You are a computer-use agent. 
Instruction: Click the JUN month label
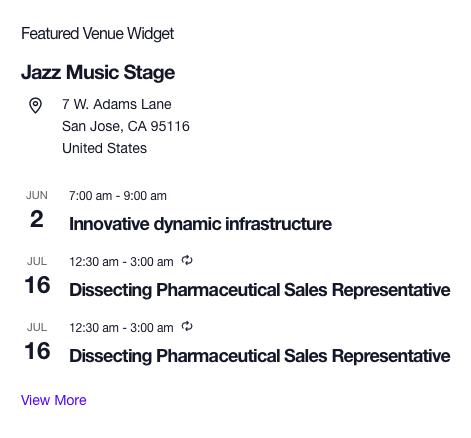37,195
